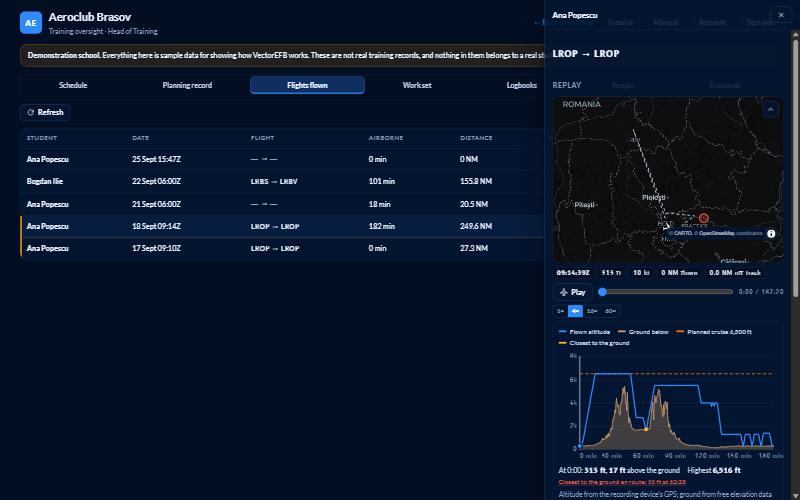Screen dimensions: 800x500
Task: Open Bogdan Ilie's flight row
Action: tap(283, 181)
